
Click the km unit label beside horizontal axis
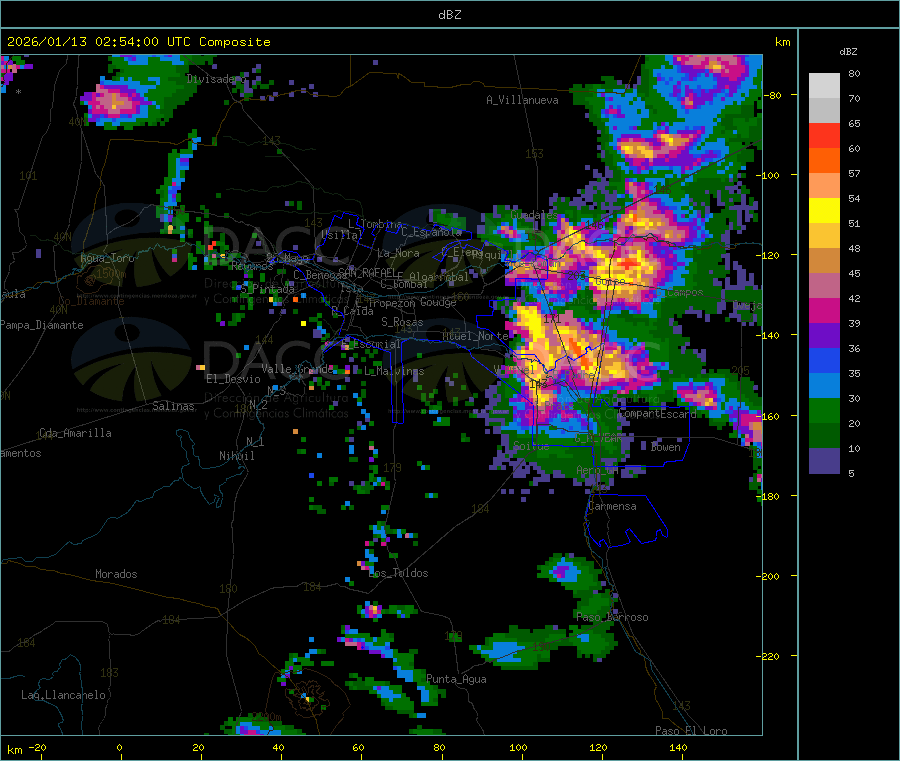pos(14,750)
